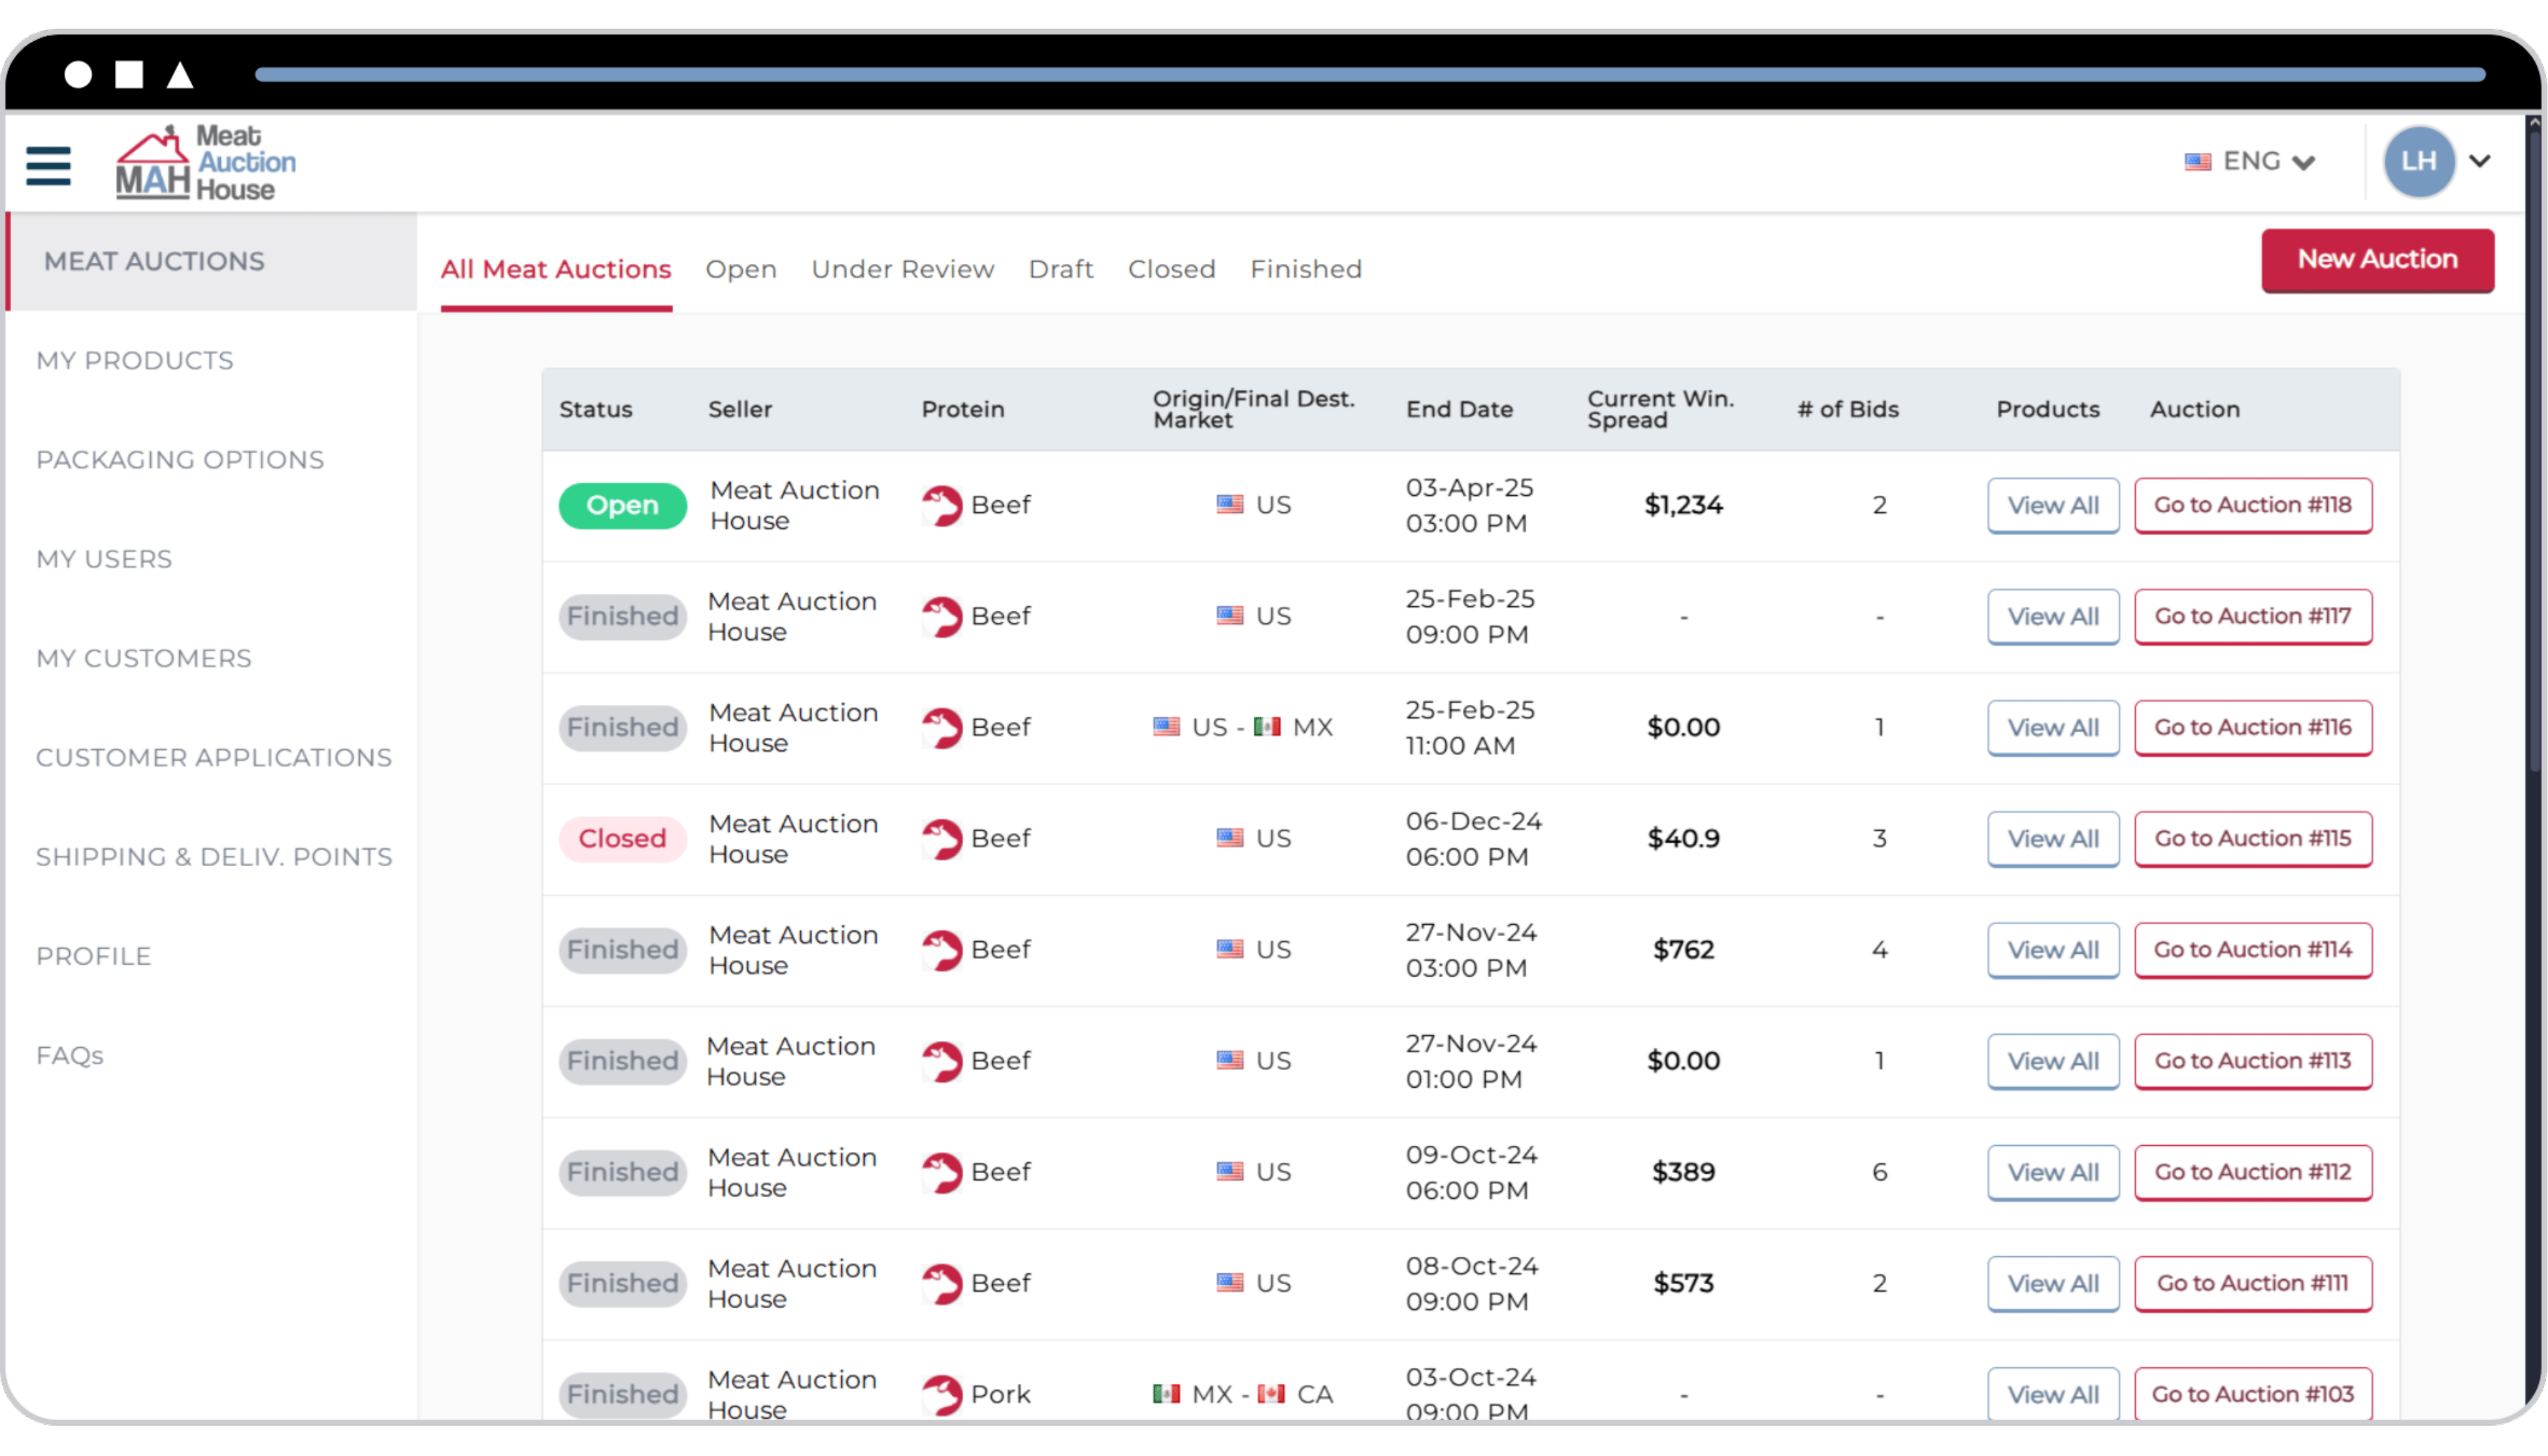Open My Customers in sidebar
This screenshot has width=2548, height=1456.
coord(144,658)
